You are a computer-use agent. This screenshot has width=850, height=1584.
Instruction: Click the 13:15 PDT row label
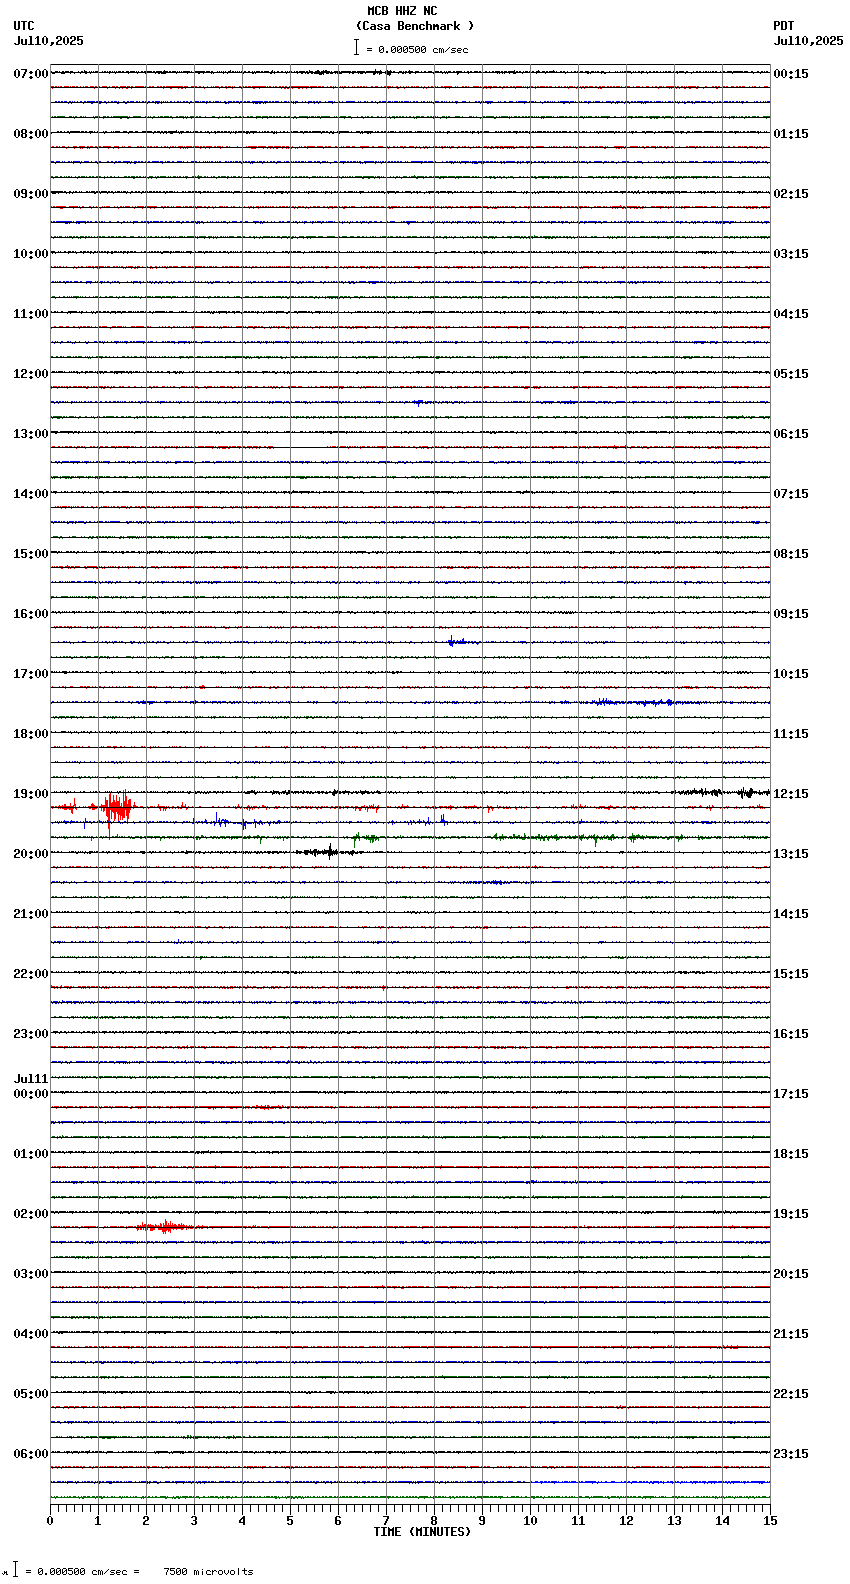tap(791, 854)
